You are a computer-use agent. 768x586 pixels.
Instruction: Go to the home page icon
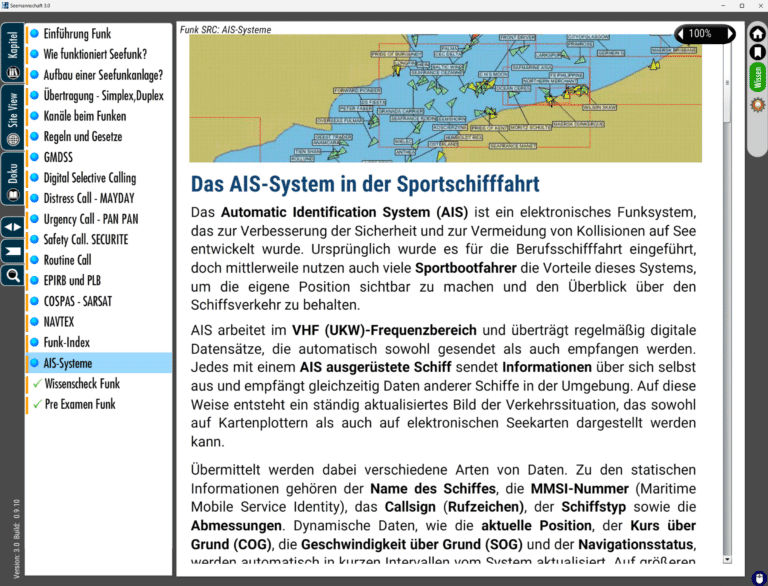coord(757,34)
